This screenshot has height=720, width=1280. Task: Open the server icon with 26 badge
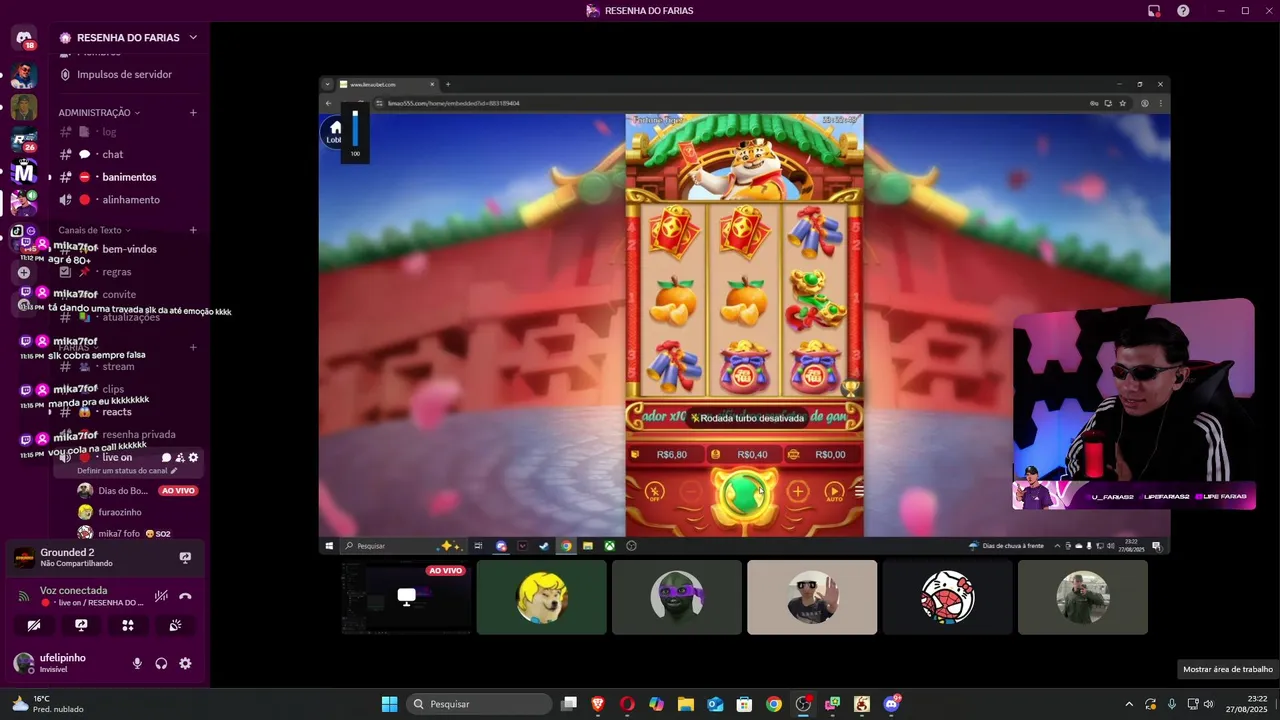click(x=24, y=140)
